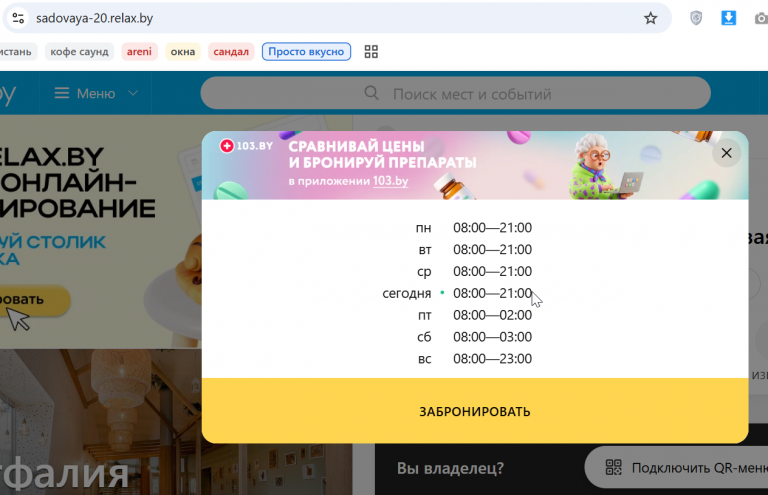This screenshot has width=768, height=495.
Task: Open the shield extension icon
Action: [696, 18]
